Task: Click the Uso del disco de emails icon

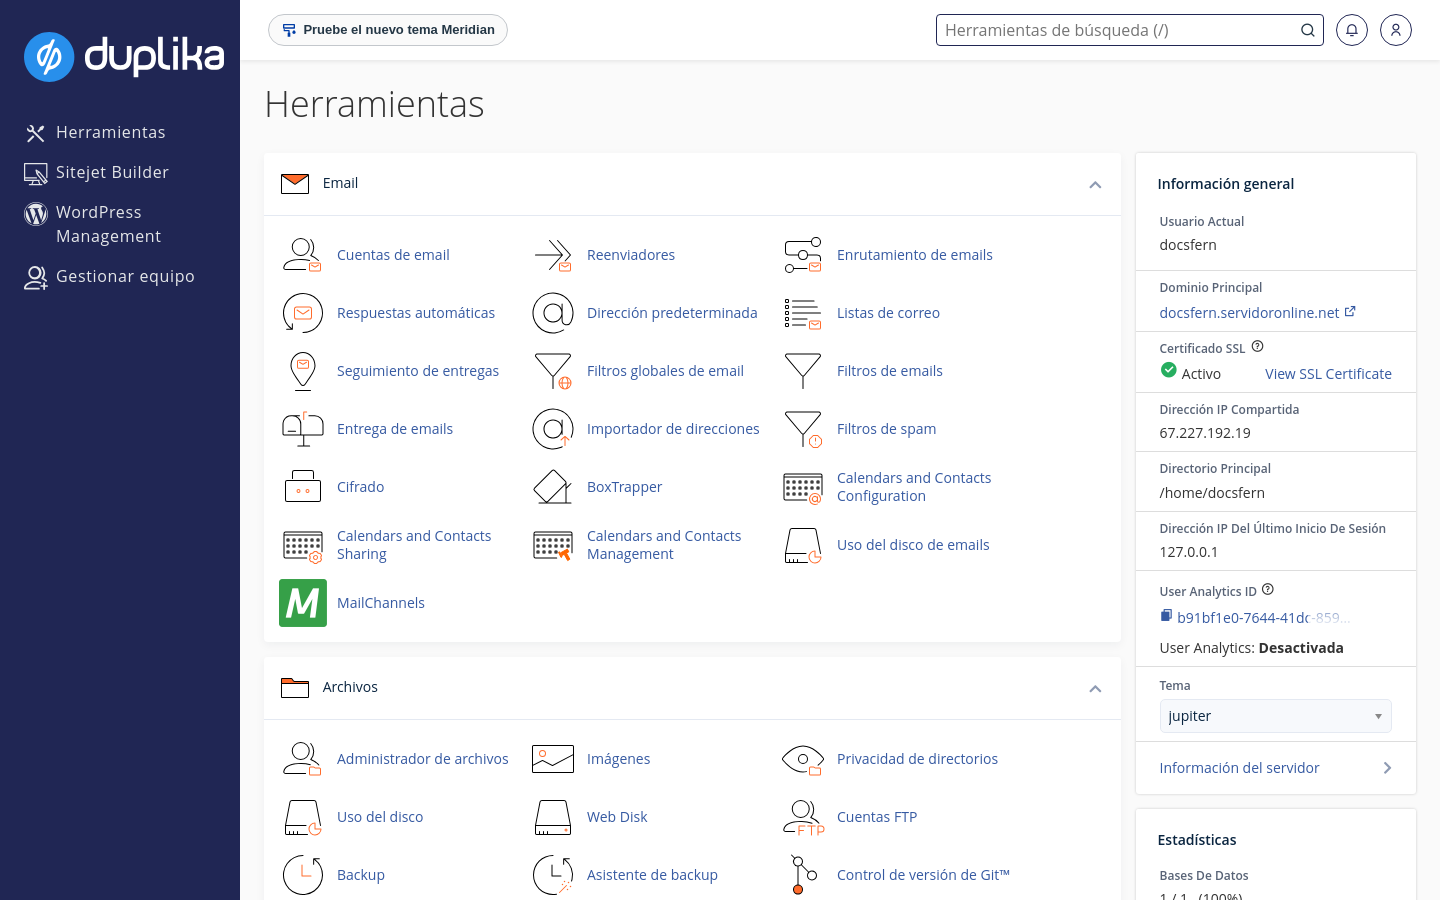Action: tap(802, 545)
